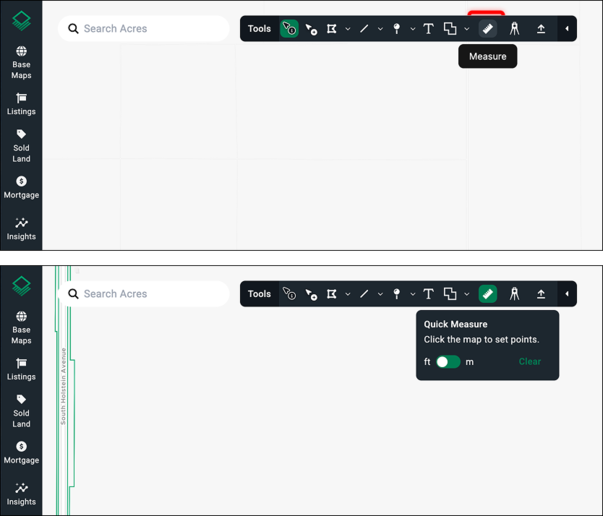This screenshot has width=603, height=516.
Task: Select the Text tool in Quick Measure view
Action: [428, 294]
